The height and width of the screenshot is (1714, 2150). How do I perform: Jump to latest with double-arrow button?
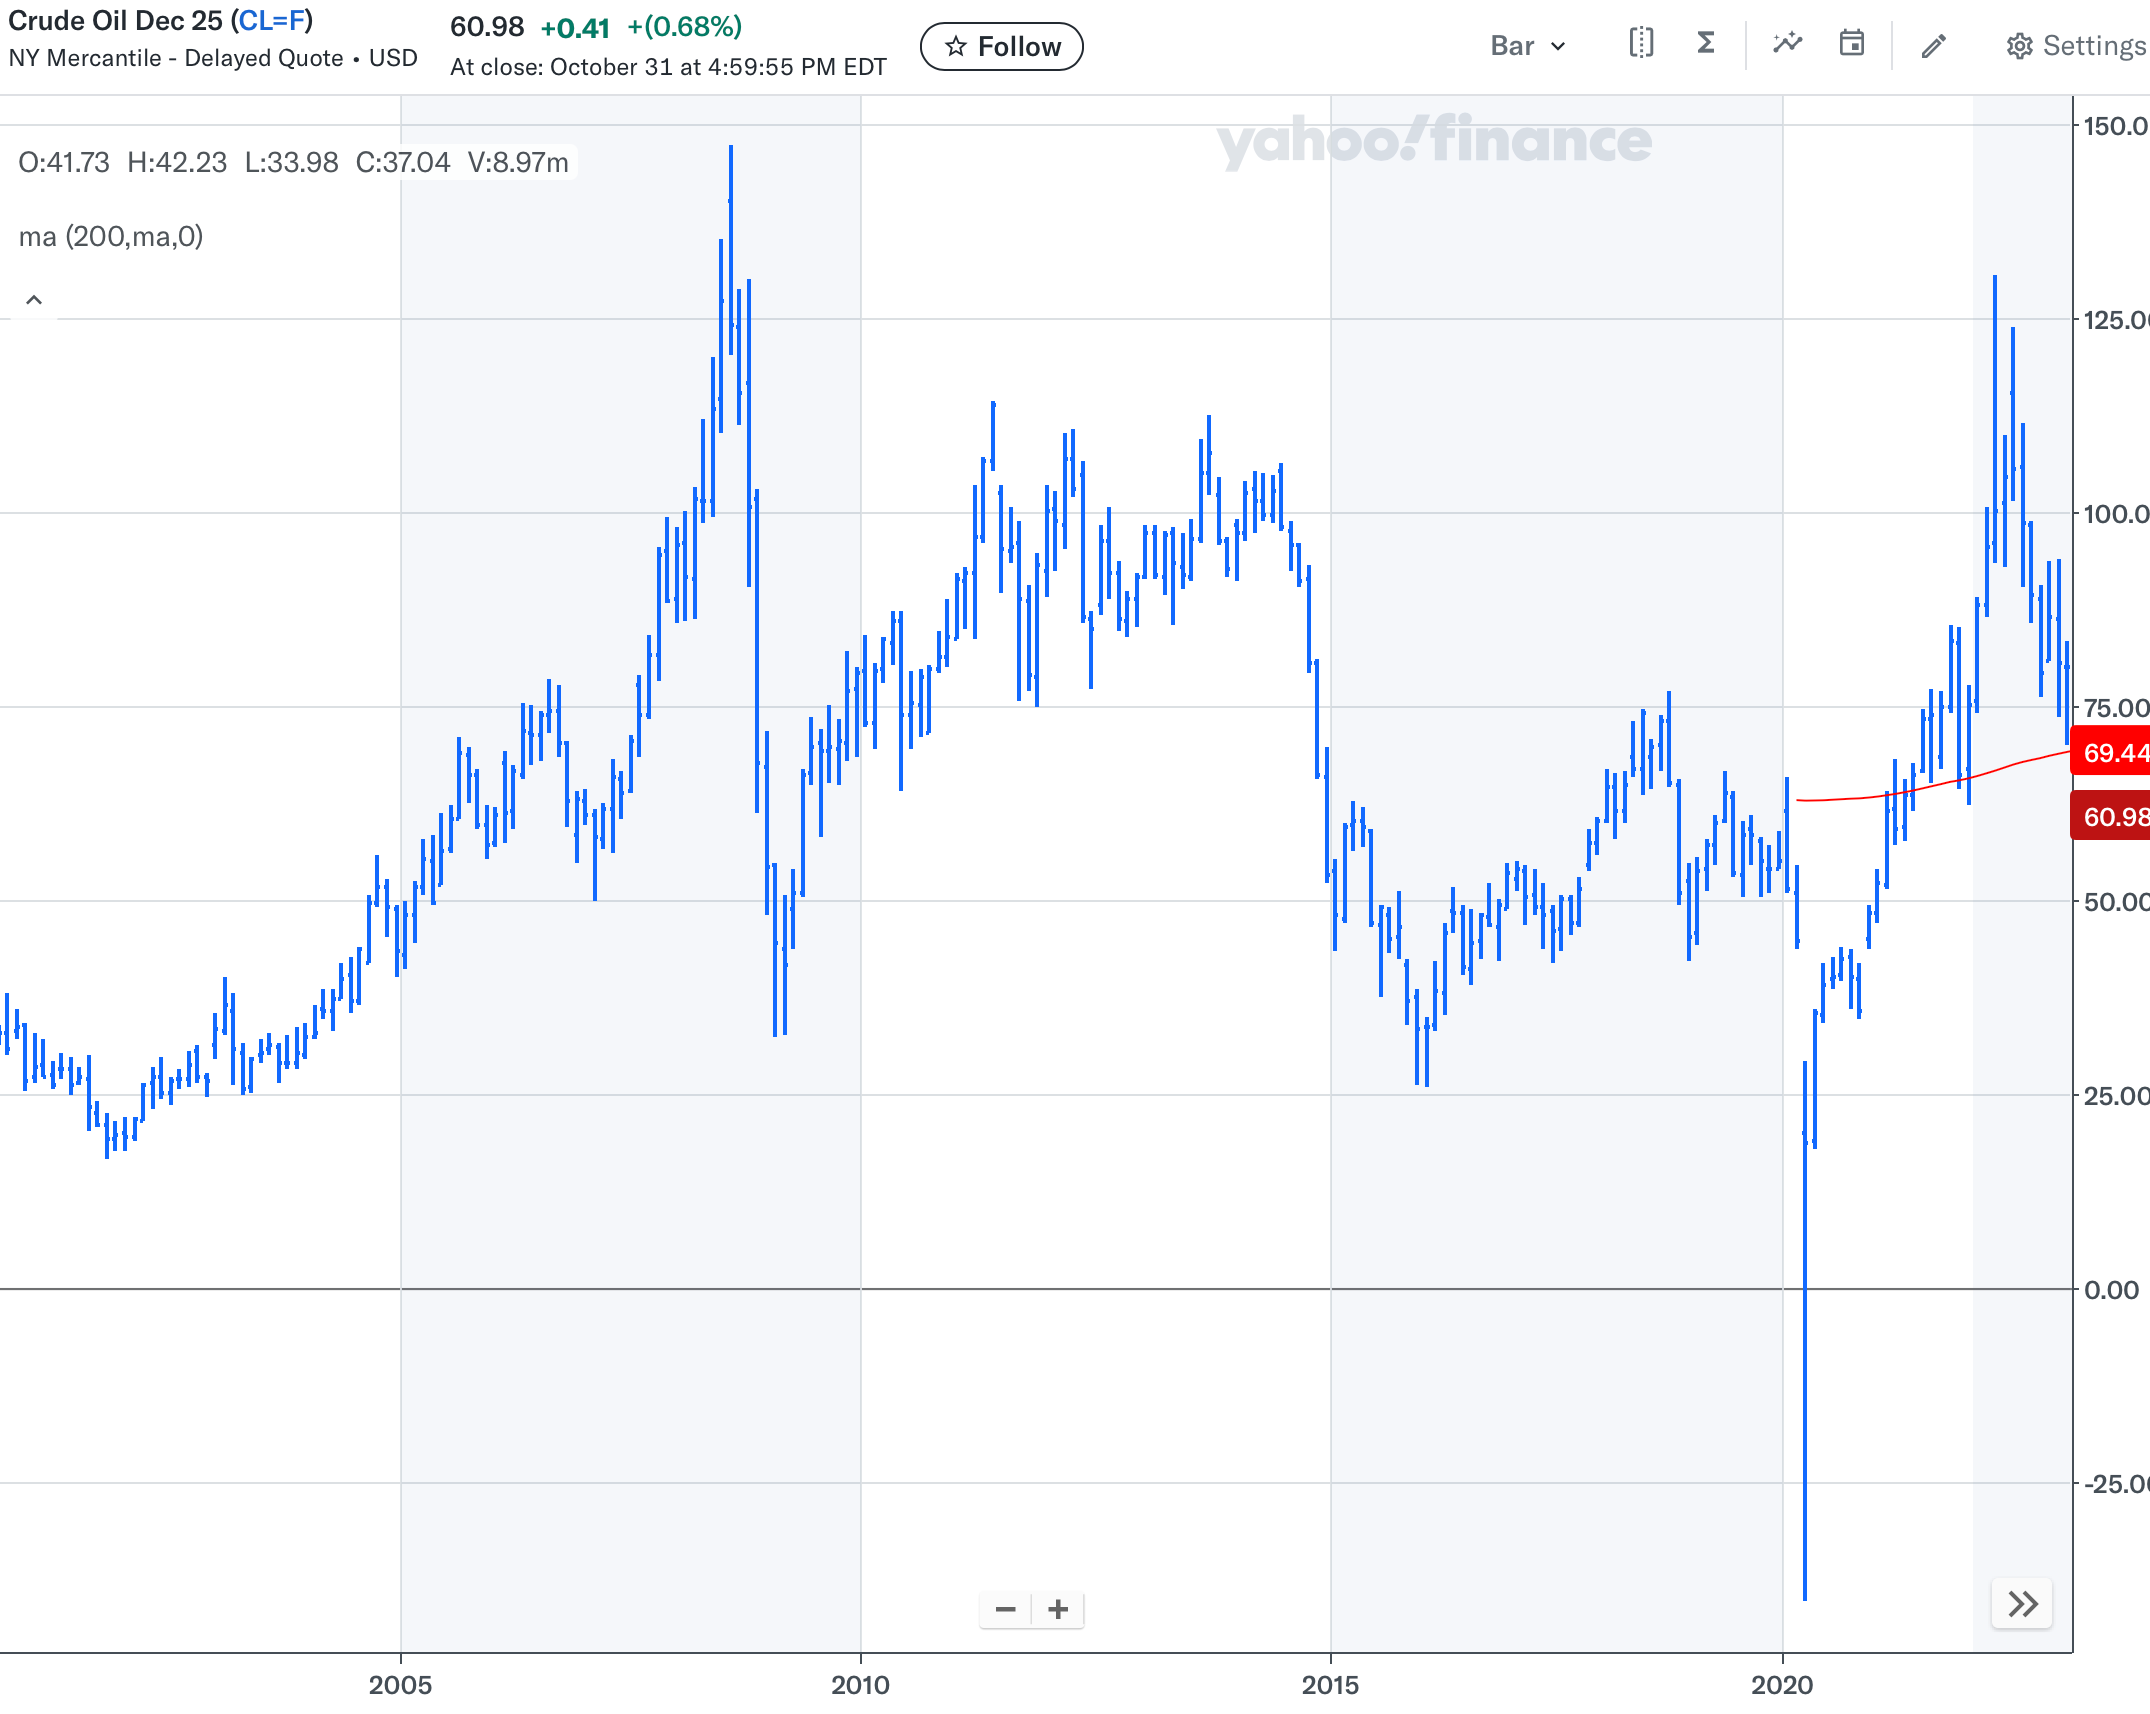(x=2022, y=1604)
